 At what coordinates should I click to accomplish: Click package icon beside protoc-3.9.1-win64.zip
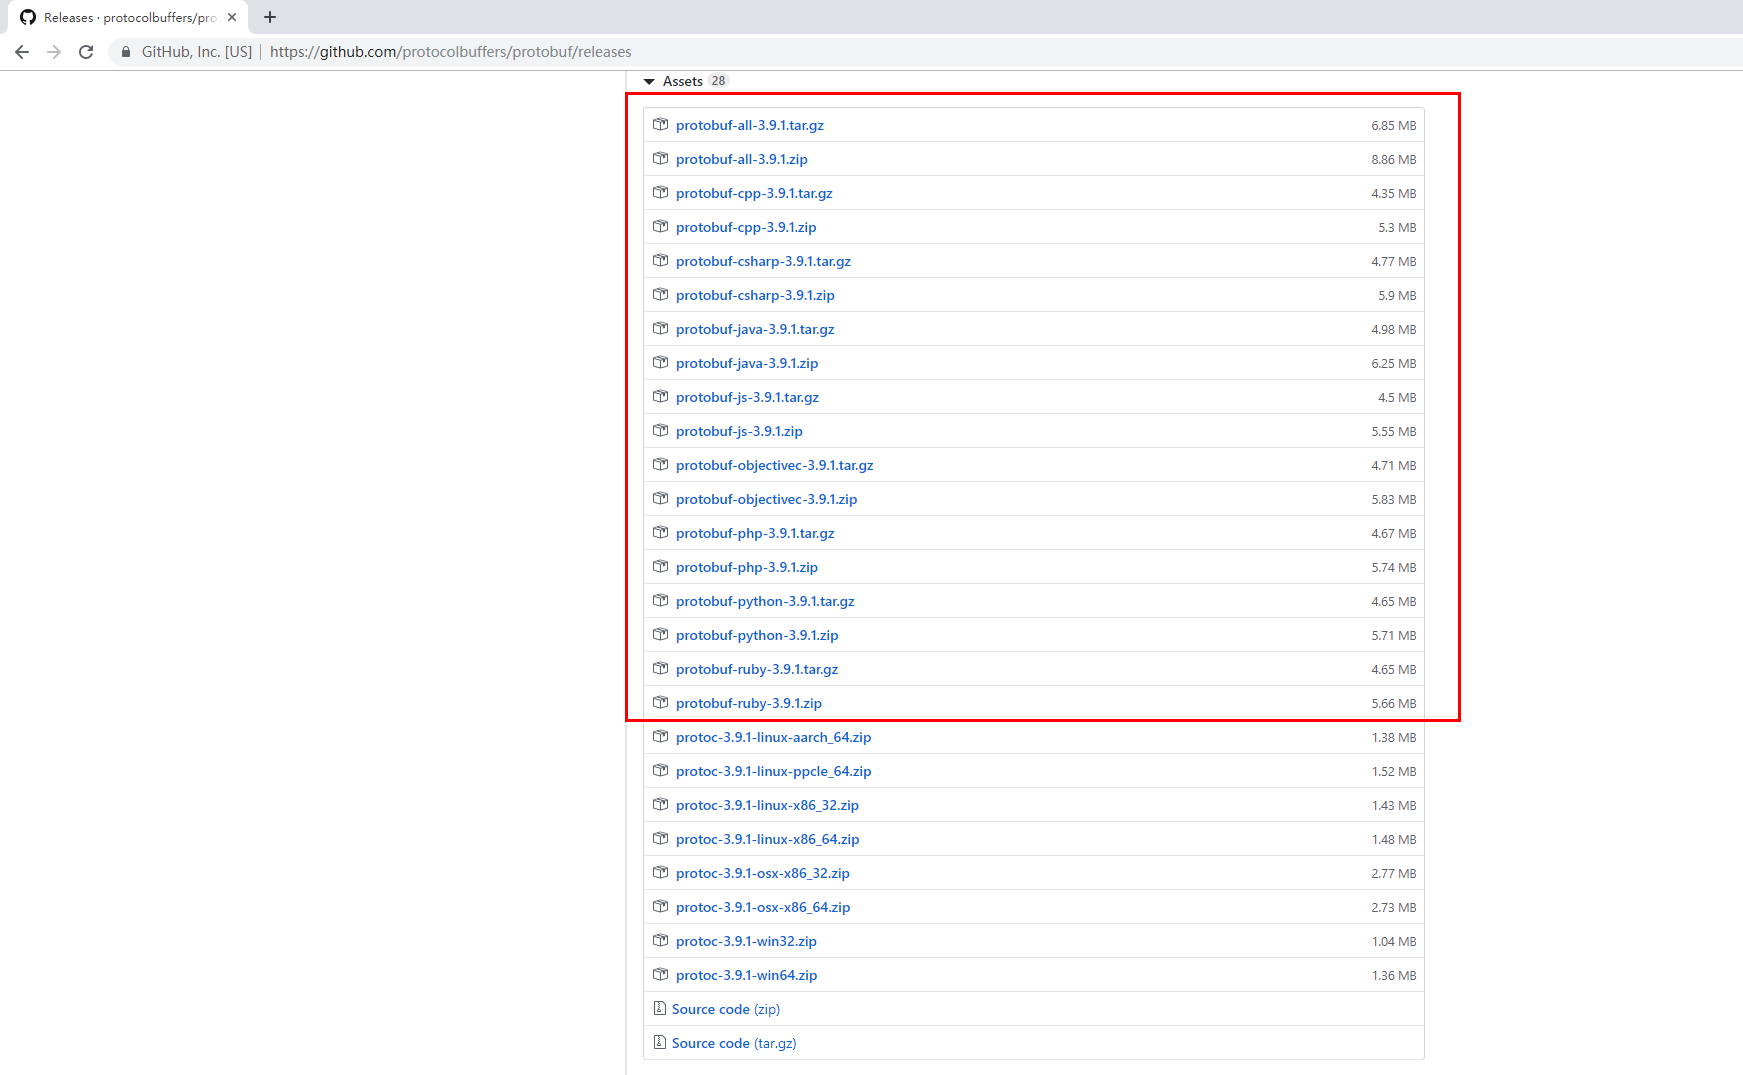click(x=660, y=974)
